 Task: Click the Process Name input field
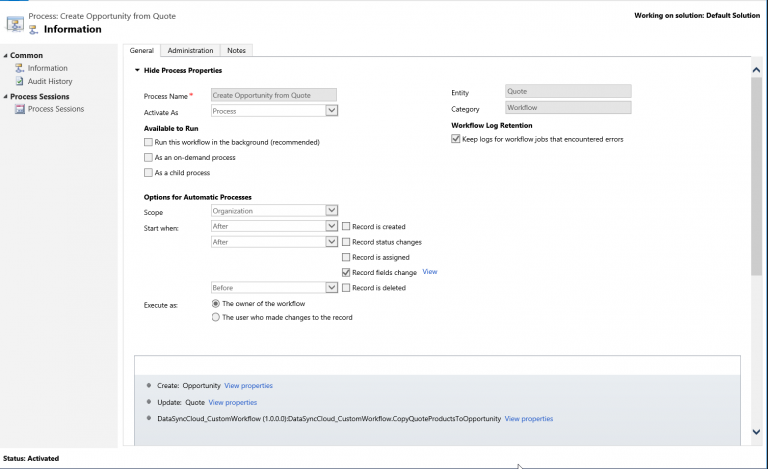point(273,95)
